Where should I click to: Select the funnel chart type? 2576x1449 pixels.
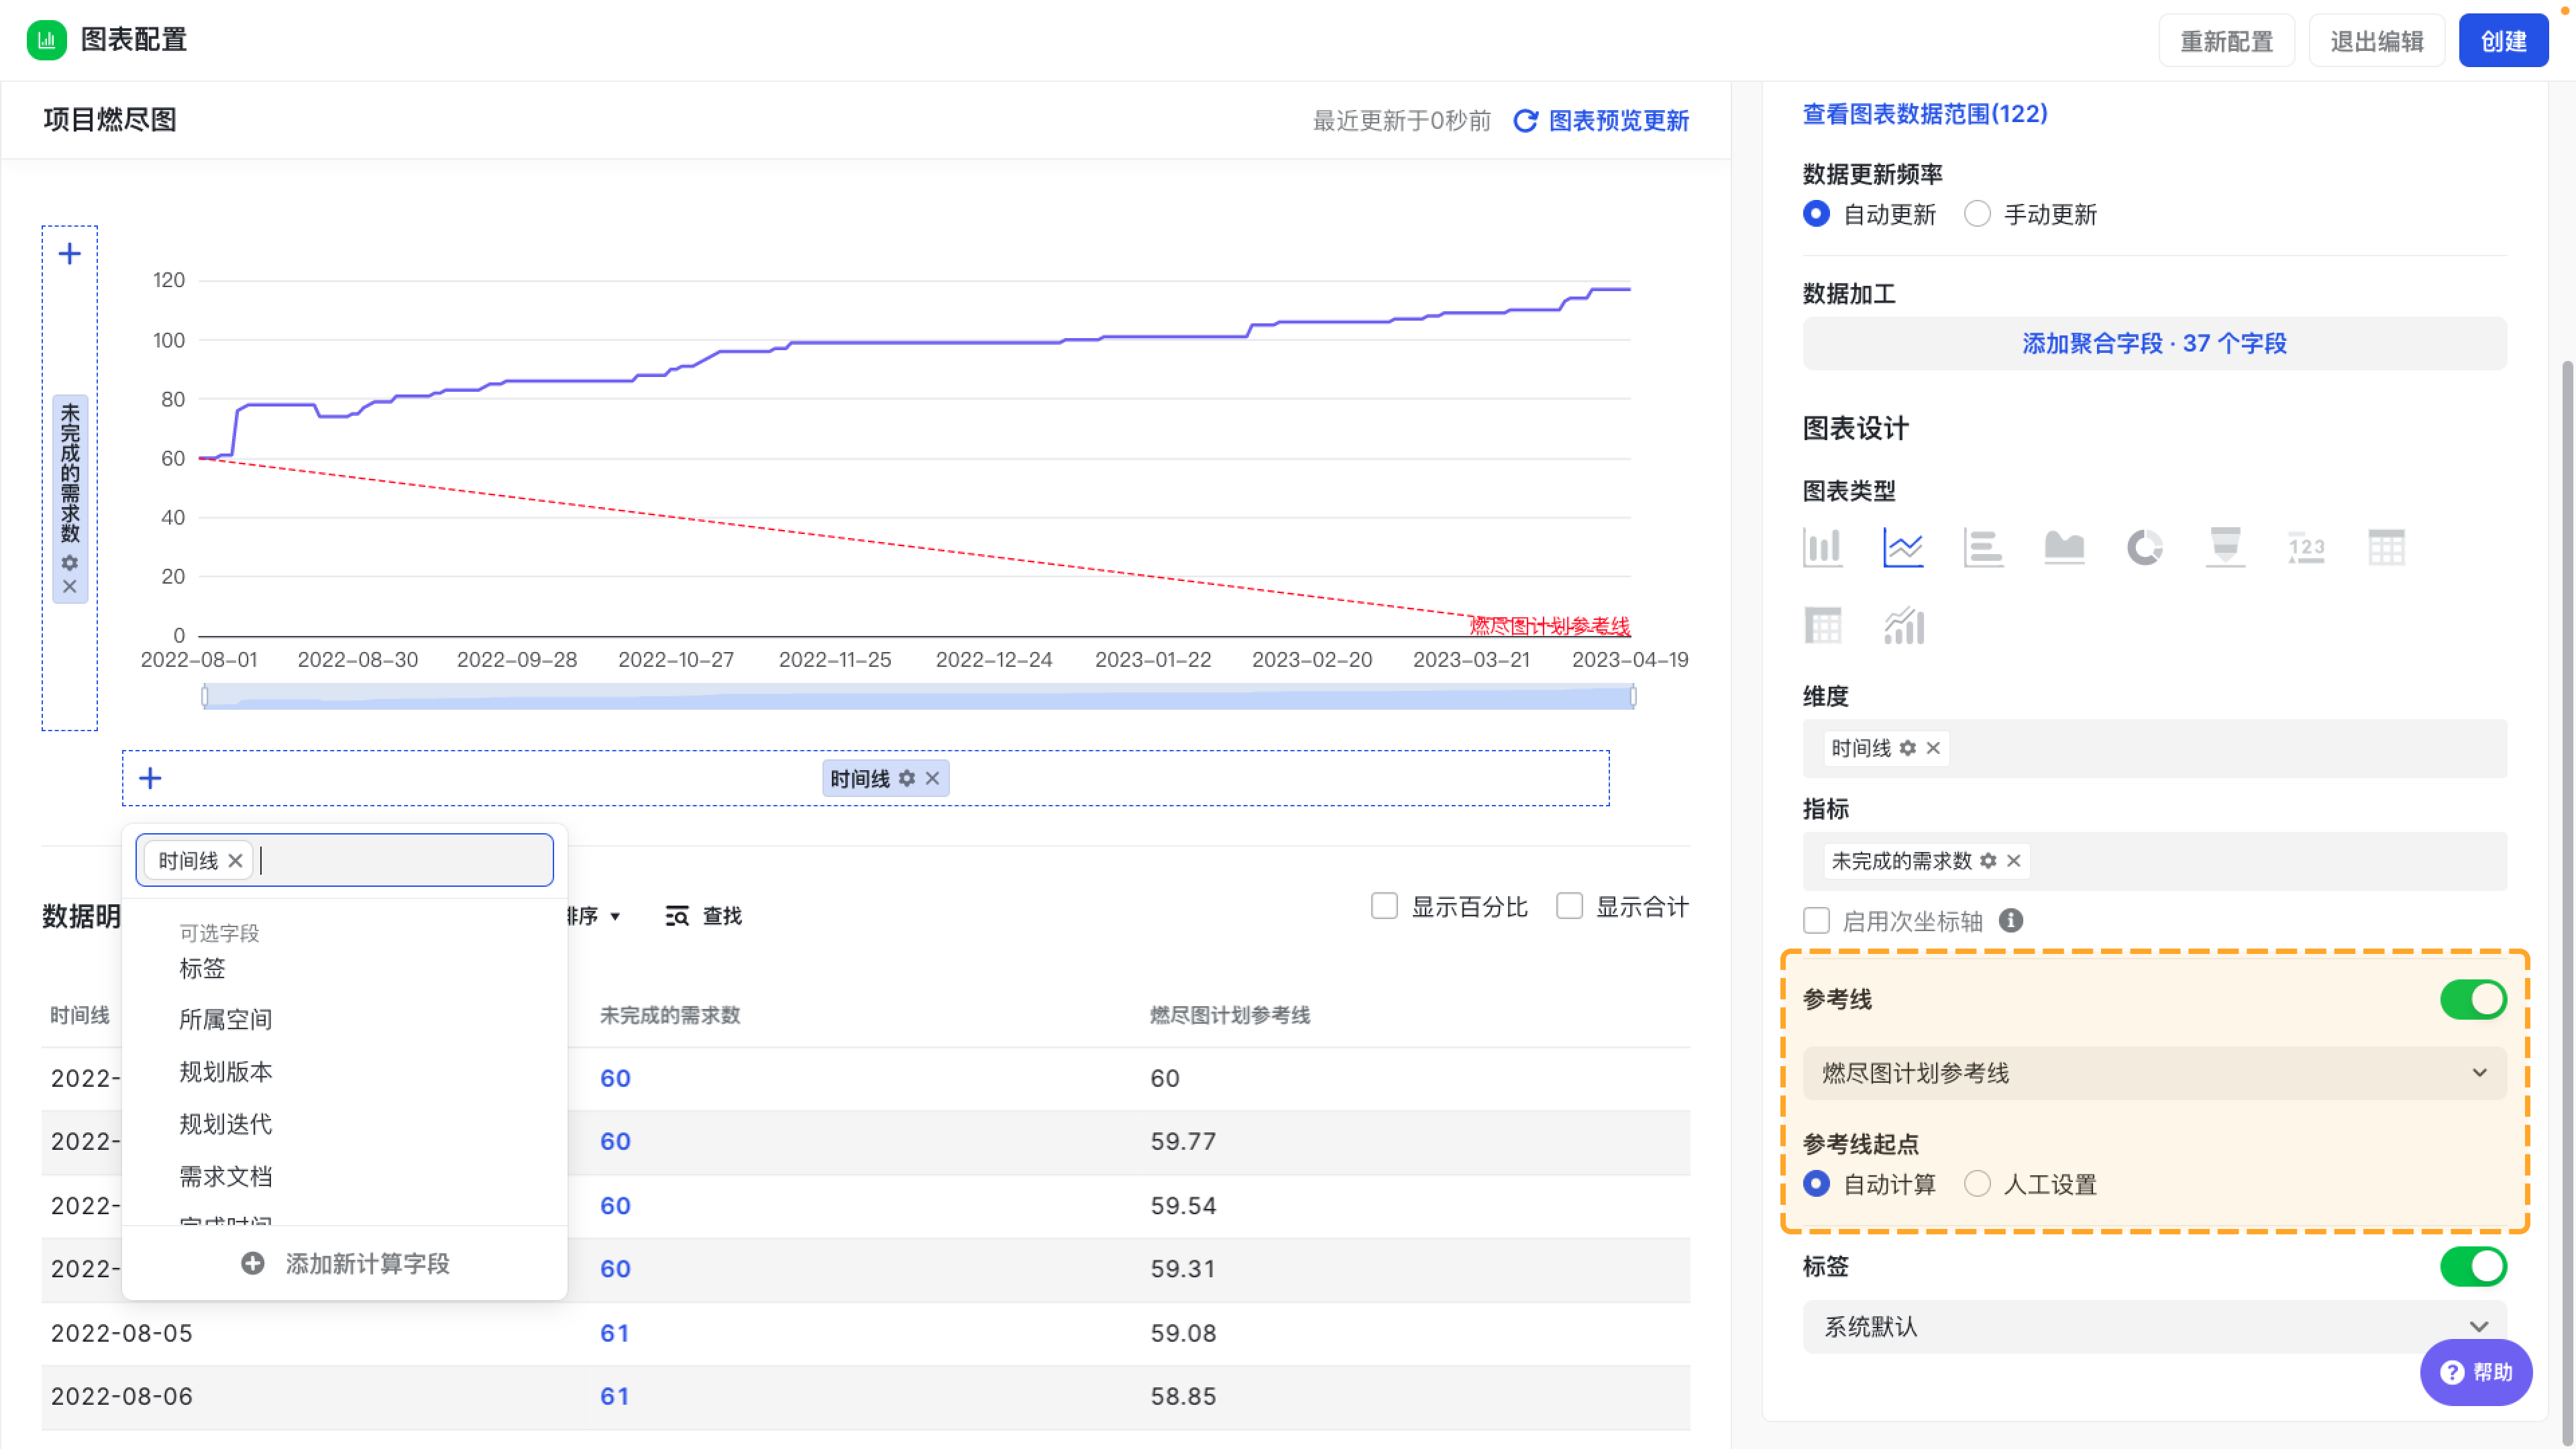(2225, 547)
